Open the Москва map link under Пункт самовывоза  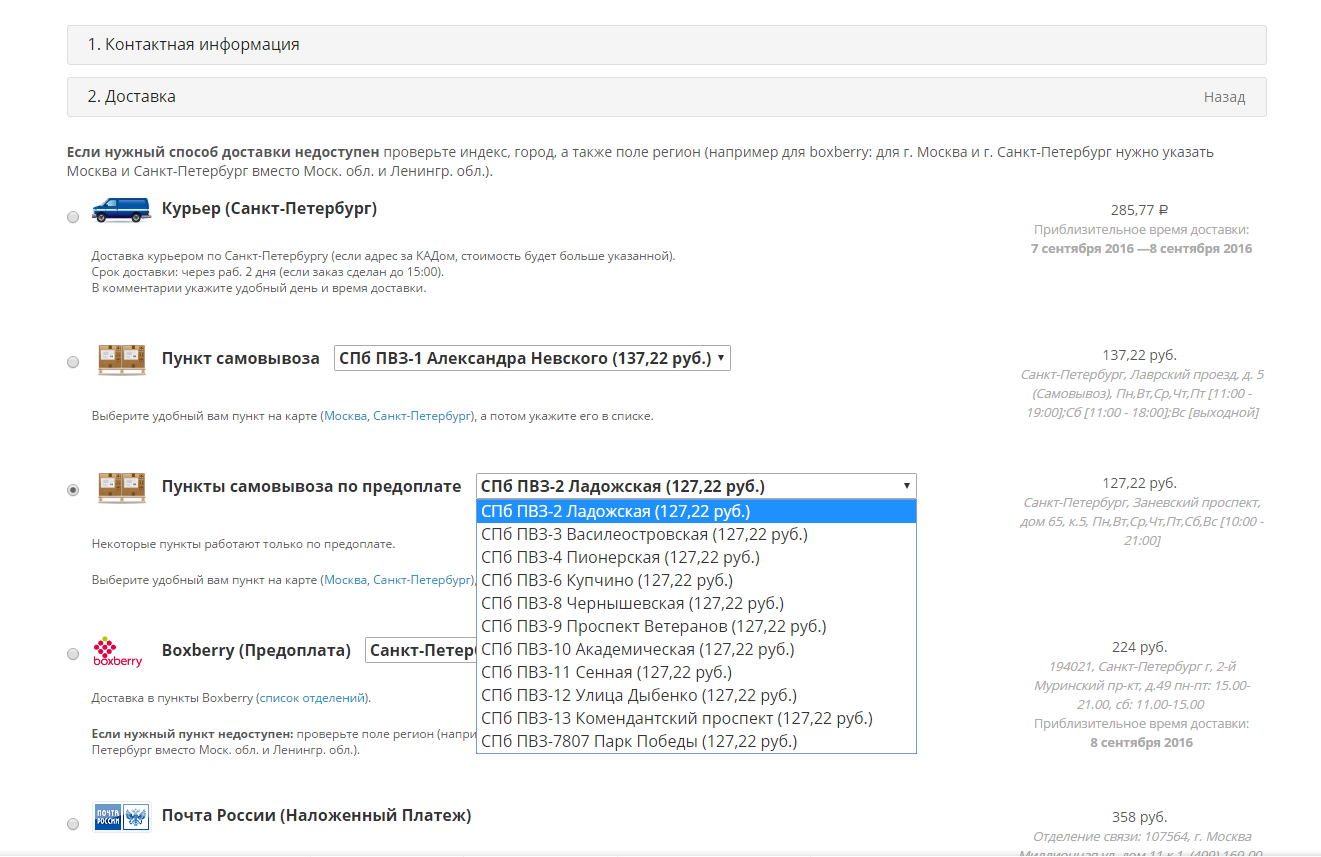[345, 416]
